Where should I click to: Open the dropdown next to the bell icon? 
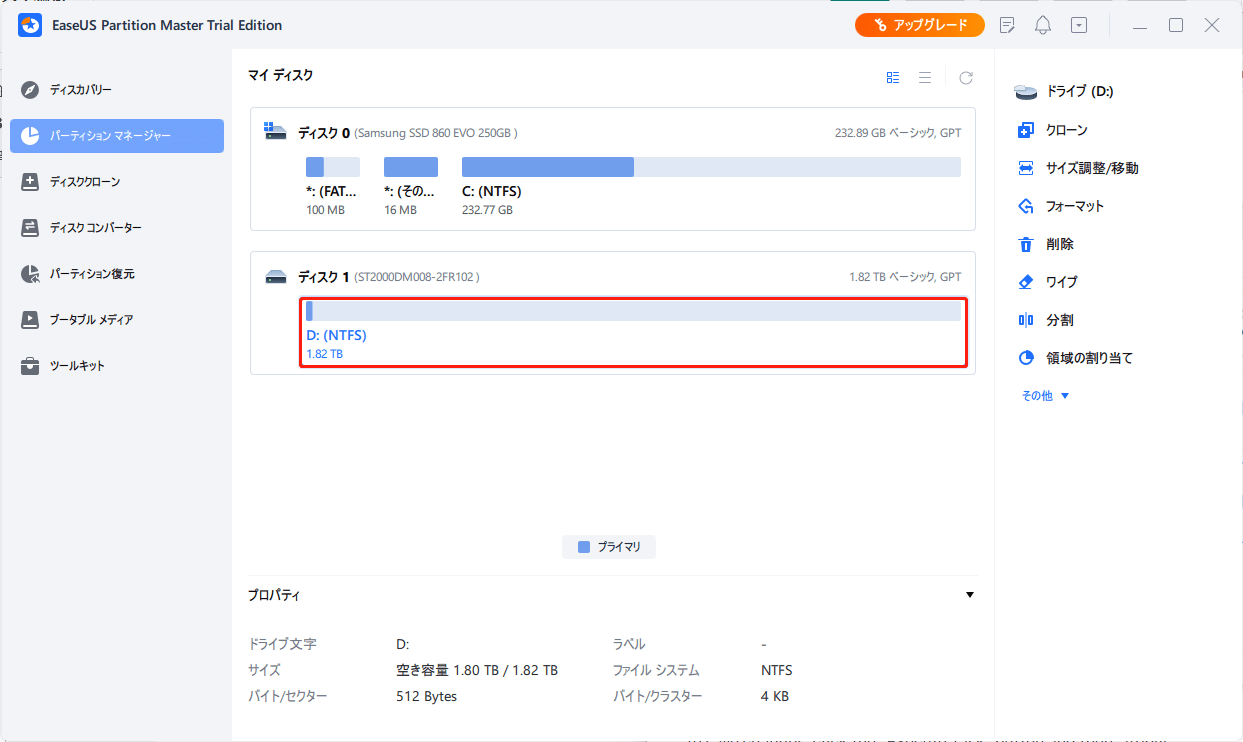(1078, 24)
